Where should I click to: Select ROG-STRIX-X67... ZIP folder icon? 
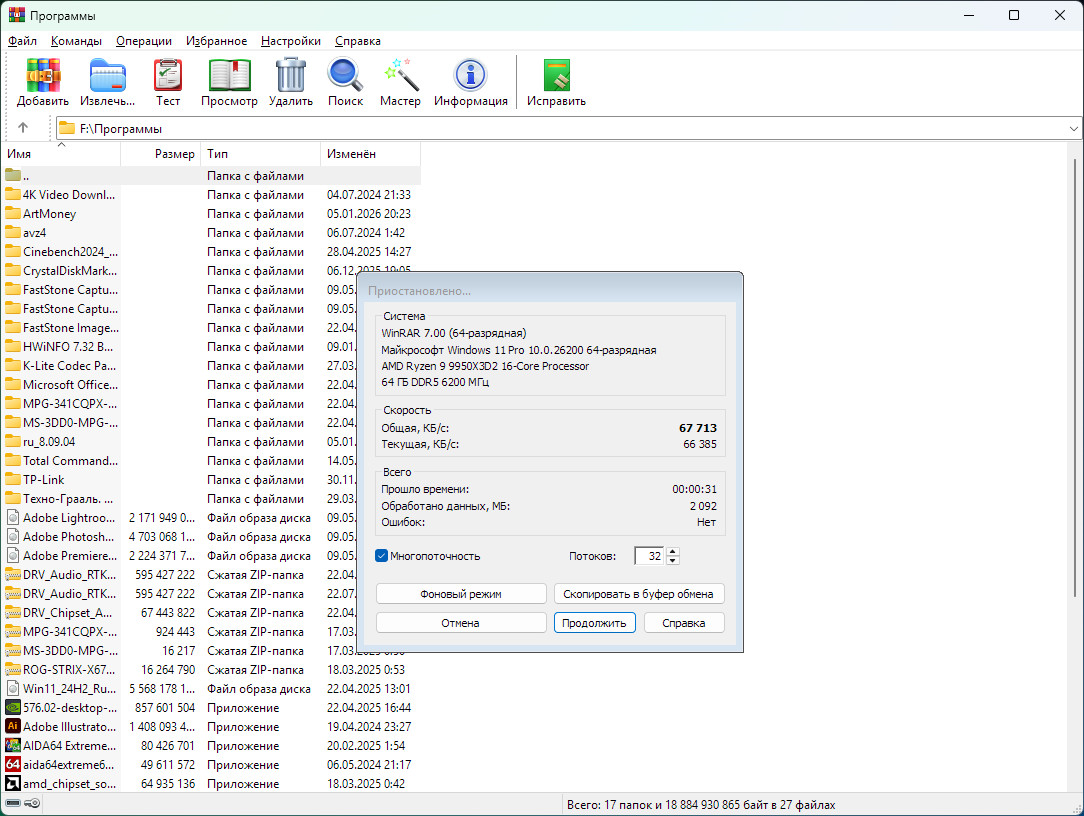pos(12,669)
